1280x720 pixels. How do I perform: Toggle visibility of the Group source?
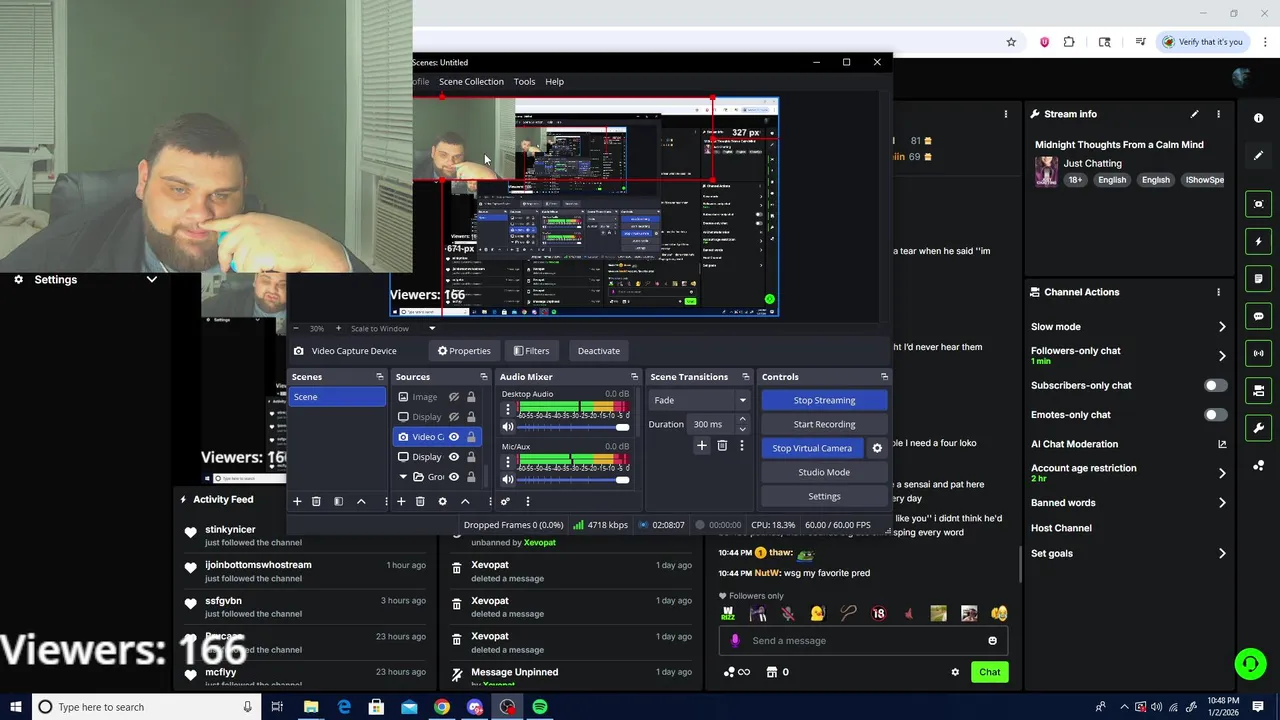pyautogui.click(x=454, y=477)
